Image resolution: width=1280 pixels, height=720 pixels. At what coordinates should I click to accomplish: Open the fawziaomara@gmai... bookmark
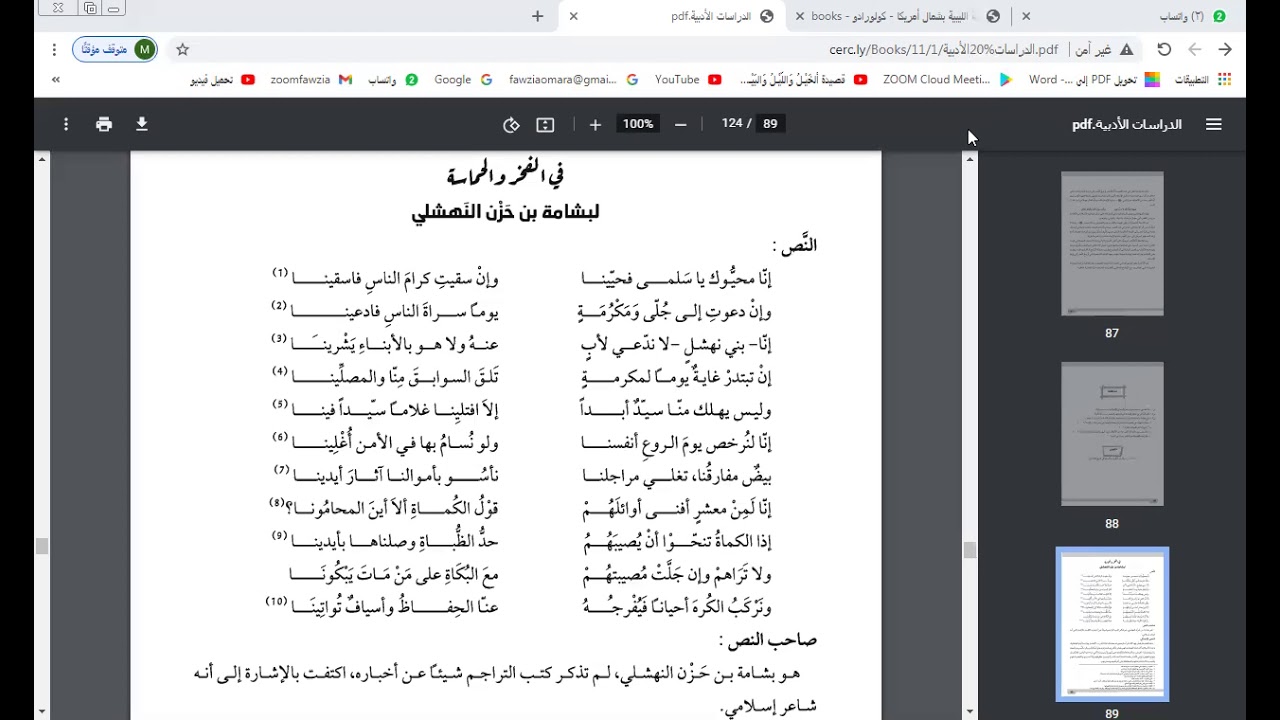[x=574, y=80]
